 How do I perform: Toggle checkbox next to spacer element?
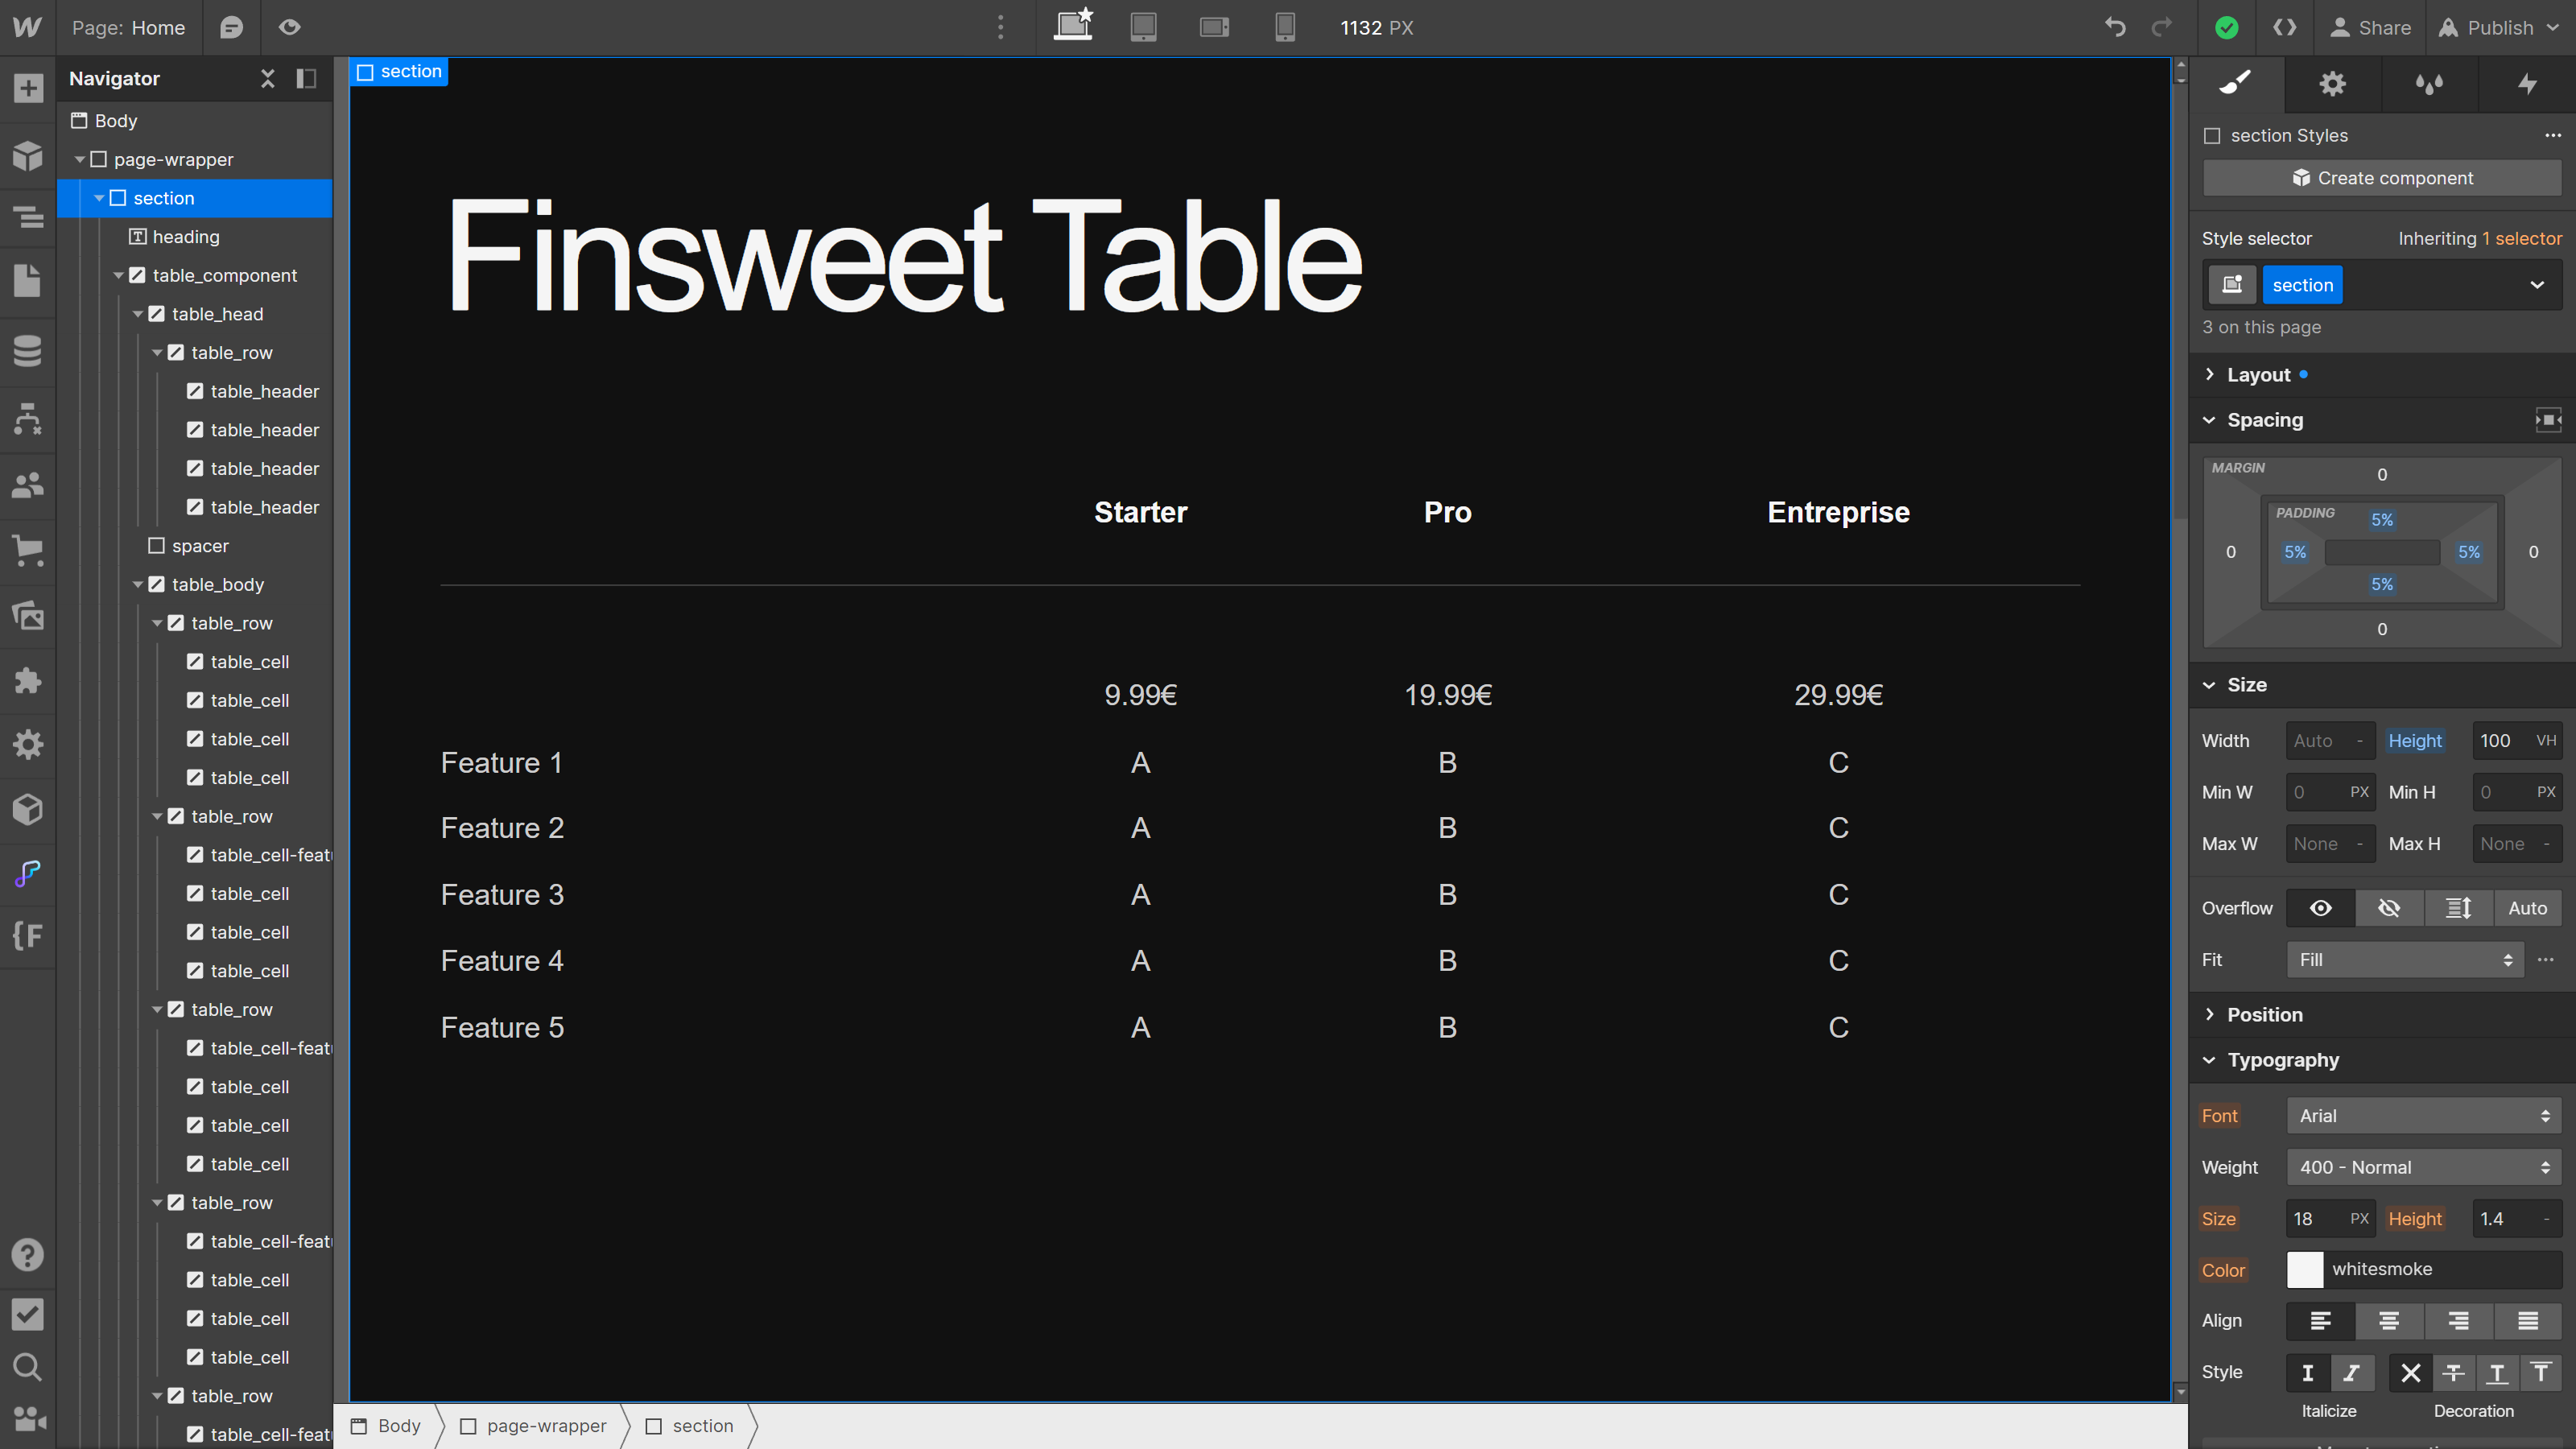[x=155, y=545]
